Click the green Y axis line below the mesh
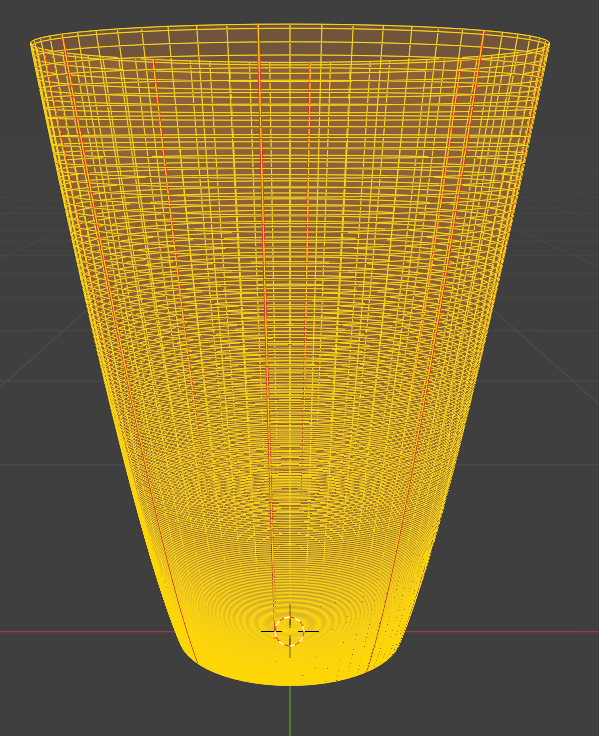Viewport: 599px width, 736px height. point(290,711)
